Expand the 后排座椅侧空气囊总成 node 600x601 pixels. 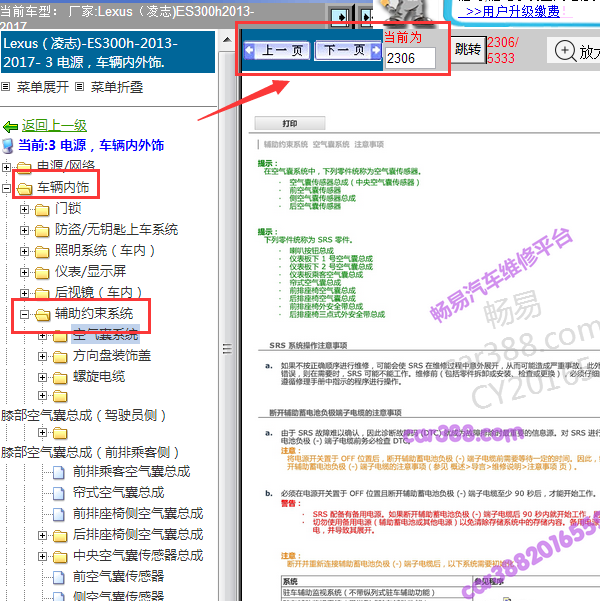[x=42, y=535]
